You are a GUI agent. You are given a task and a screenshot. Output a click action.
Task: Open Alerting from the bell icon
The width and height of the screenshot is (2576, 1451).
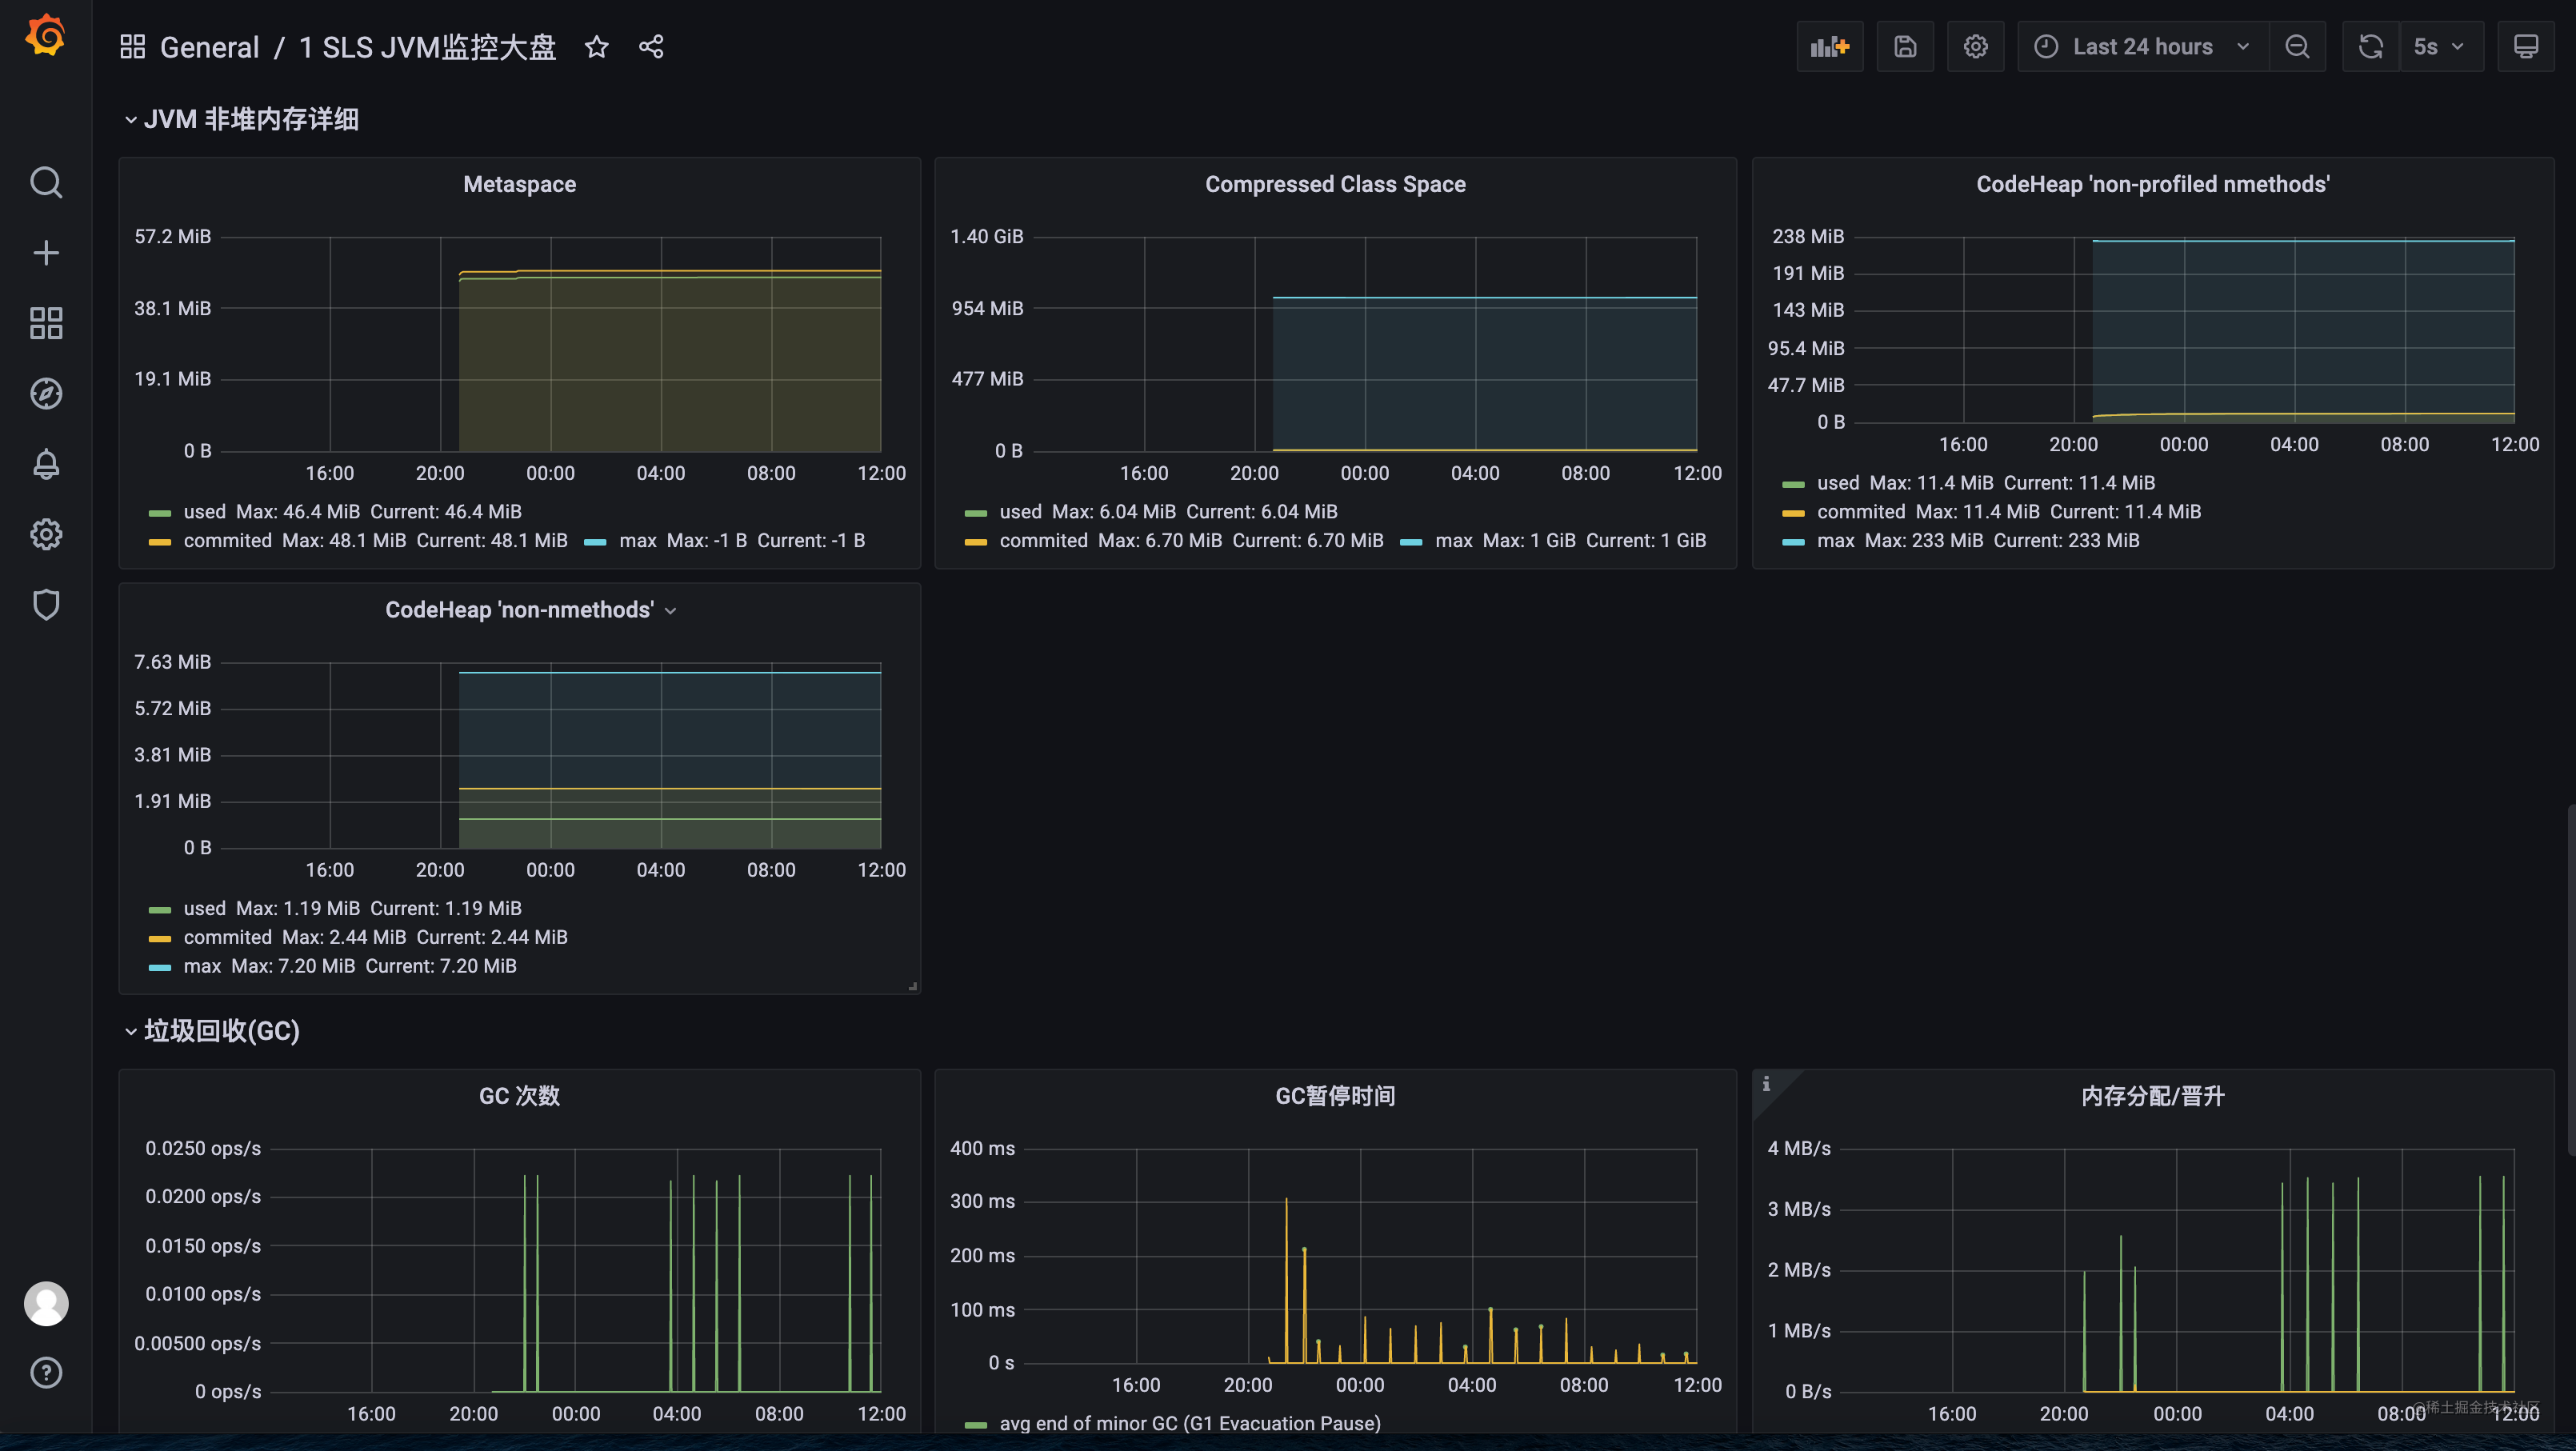(46, 464)
